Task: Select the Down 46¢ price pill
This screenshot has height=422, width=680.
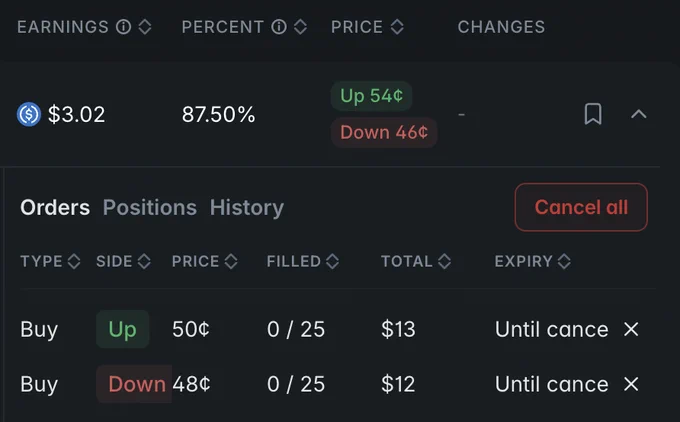Action: pos(384,132)
